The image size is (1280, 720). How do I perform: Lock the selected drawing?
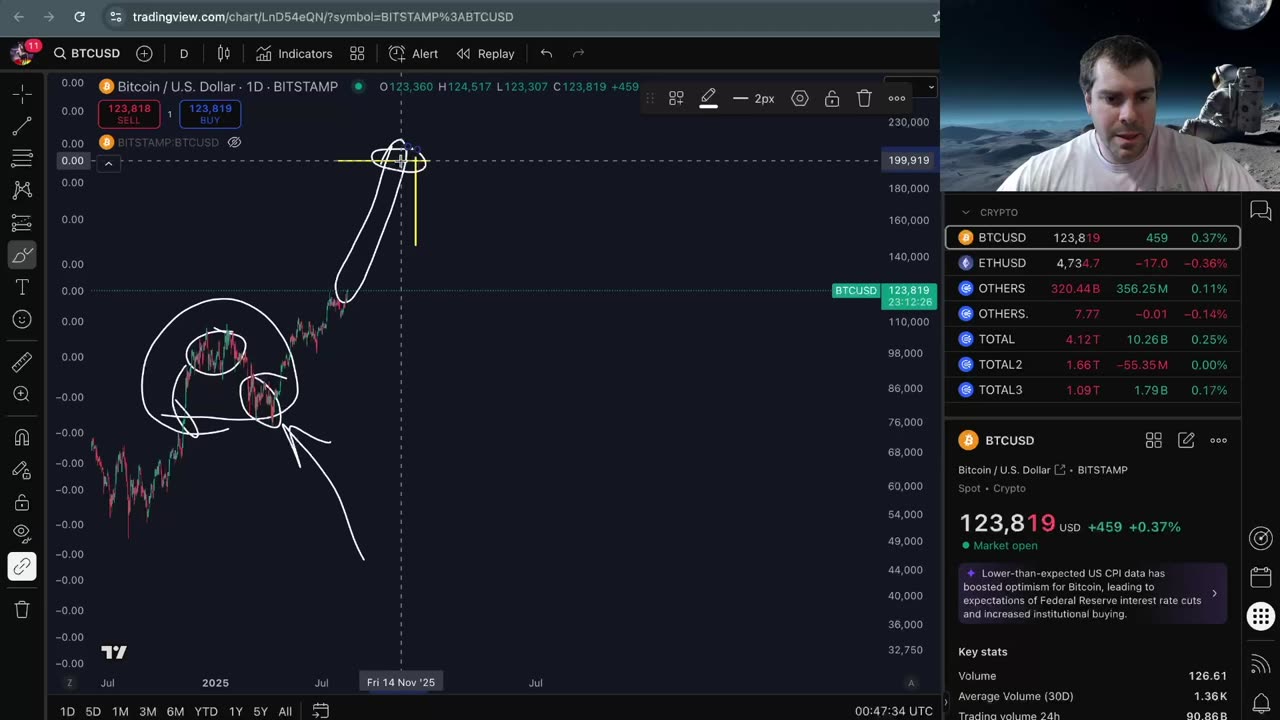pyautogui.click(x=832, y=98)
